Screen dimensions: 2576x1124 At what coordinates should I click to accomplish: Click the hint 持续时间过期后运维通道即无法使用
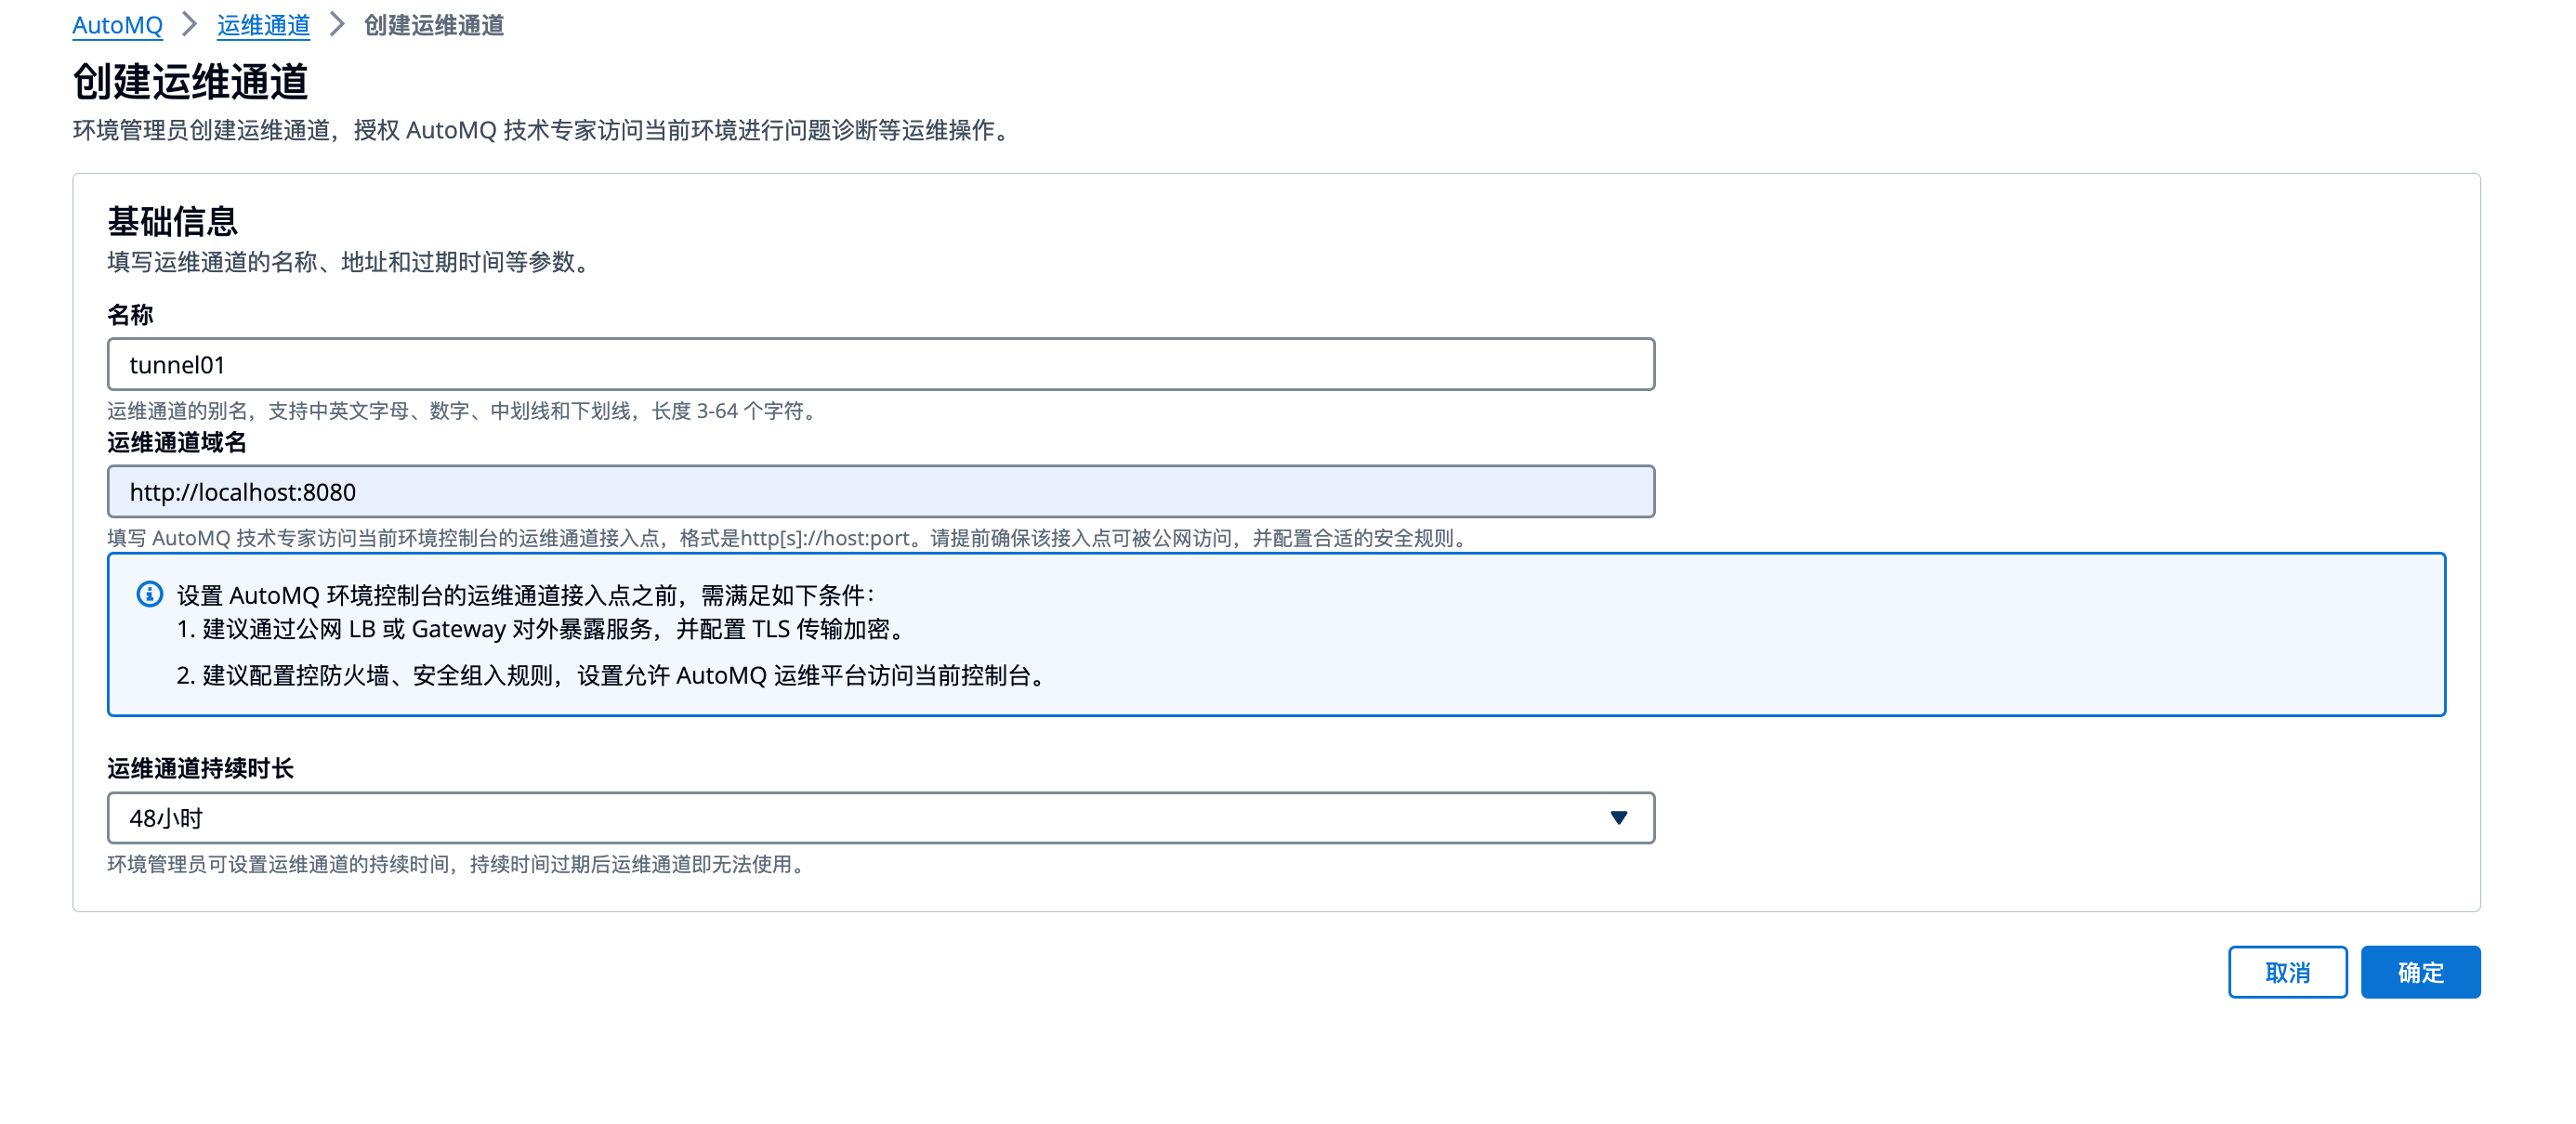pyautogui.click(x=459, y=863)
